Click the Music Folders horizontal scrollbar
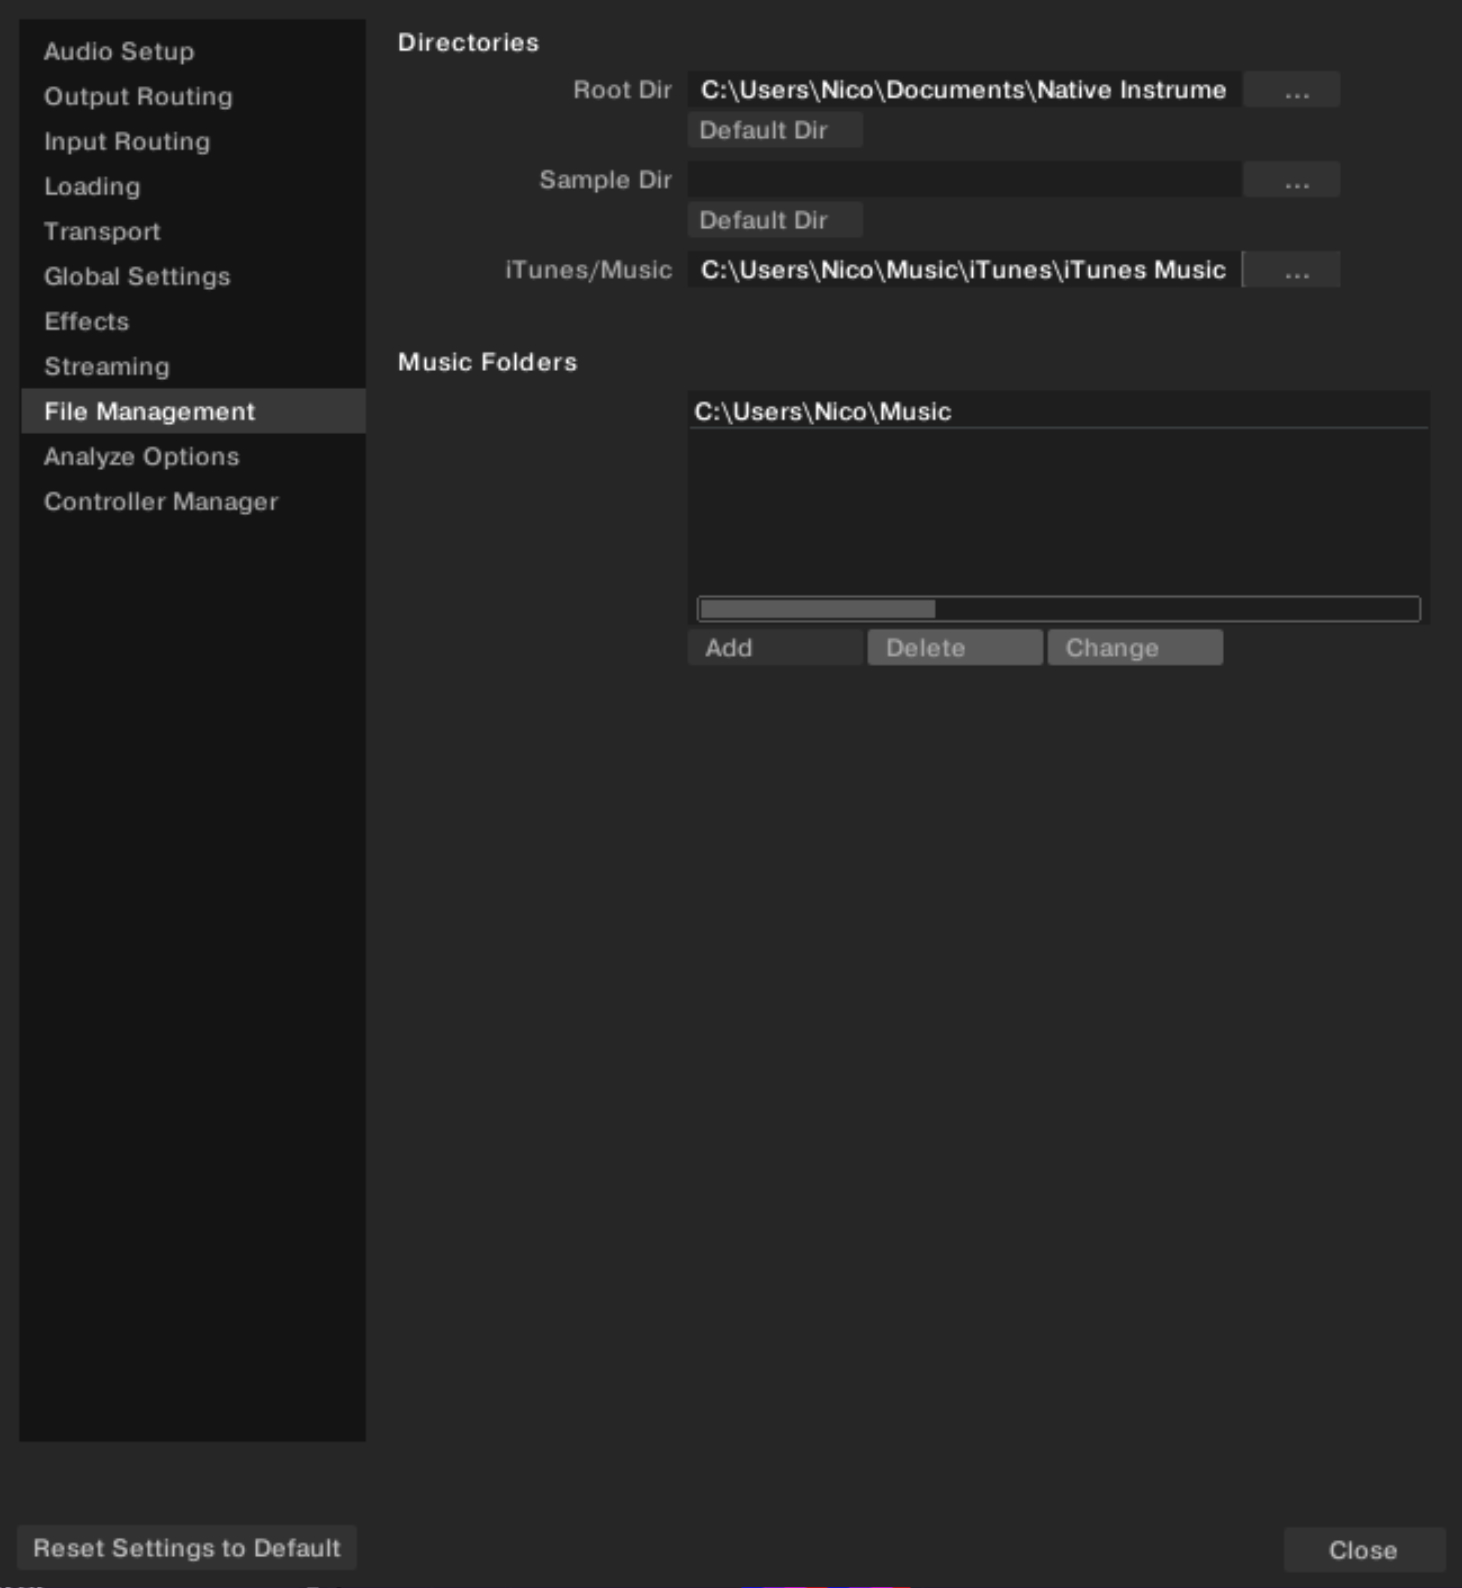The height and width of the screenshot is (1588, 1462). (x=1058, y=608)
